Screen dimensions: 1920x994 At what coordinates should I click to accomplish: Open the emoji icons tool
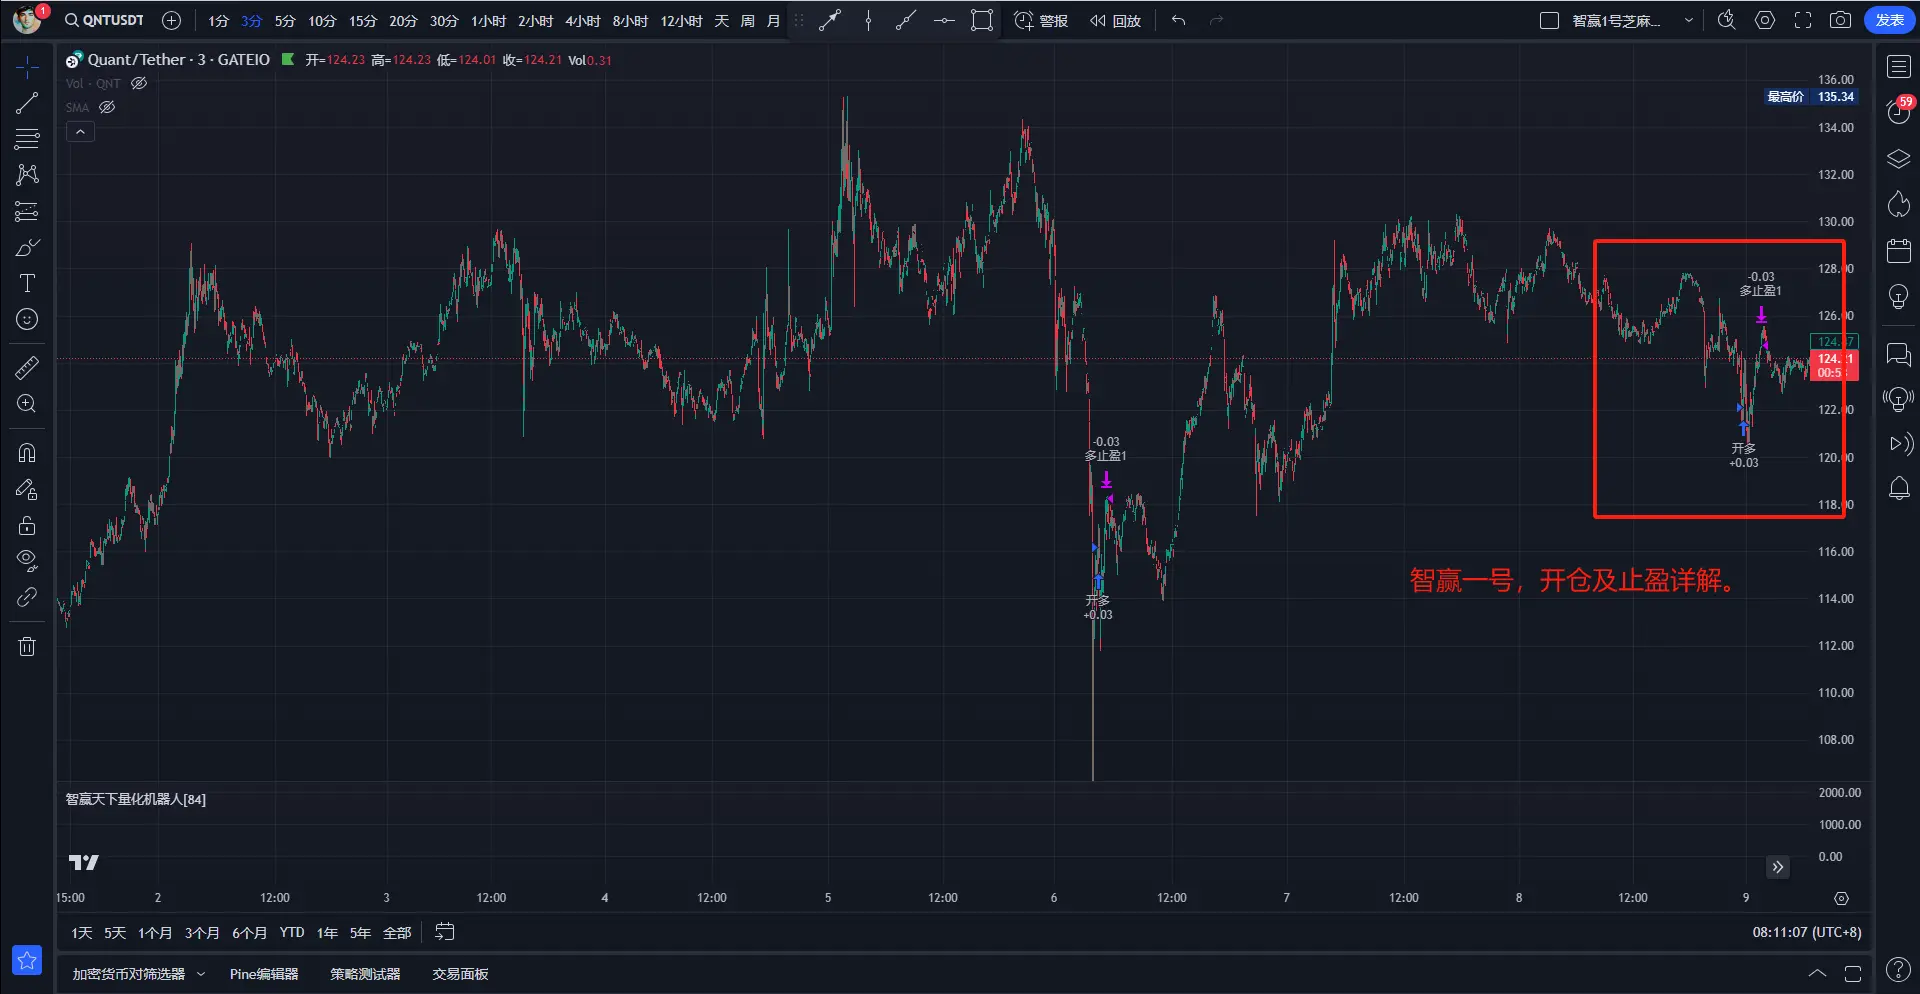(27, 319)
